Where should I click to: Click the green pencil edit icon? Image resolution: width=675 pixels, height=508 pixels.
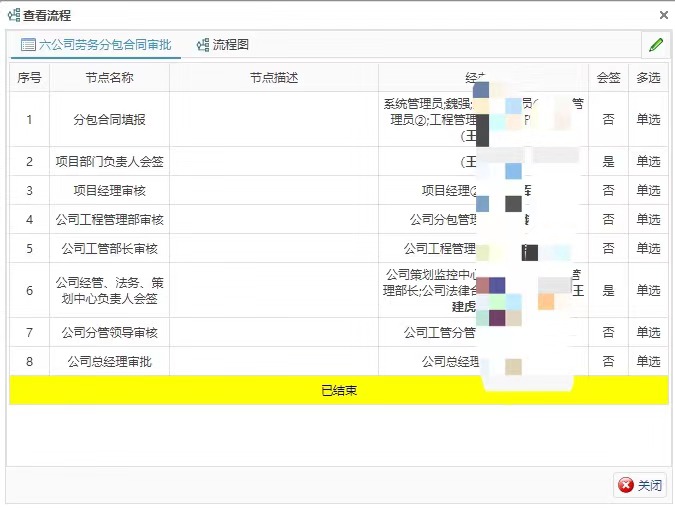656,45
